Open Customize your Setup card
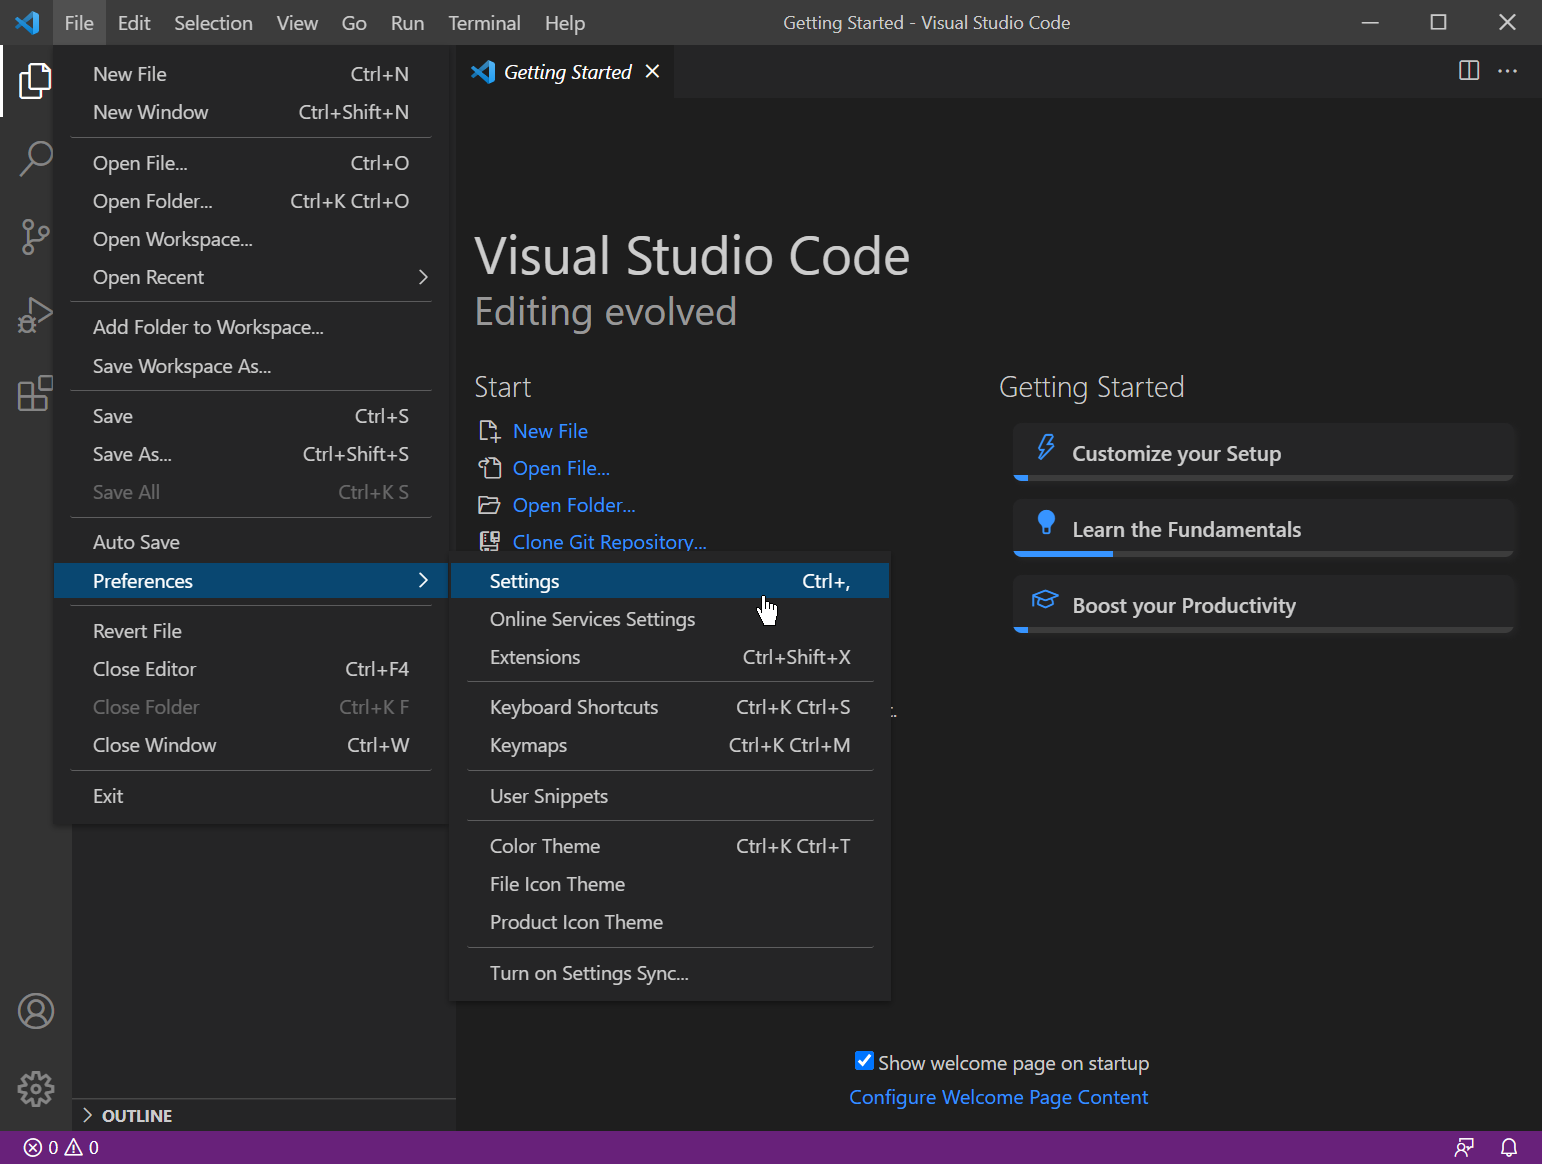This screenshot has height=1164, width=1542. (x=1263, y=452)
